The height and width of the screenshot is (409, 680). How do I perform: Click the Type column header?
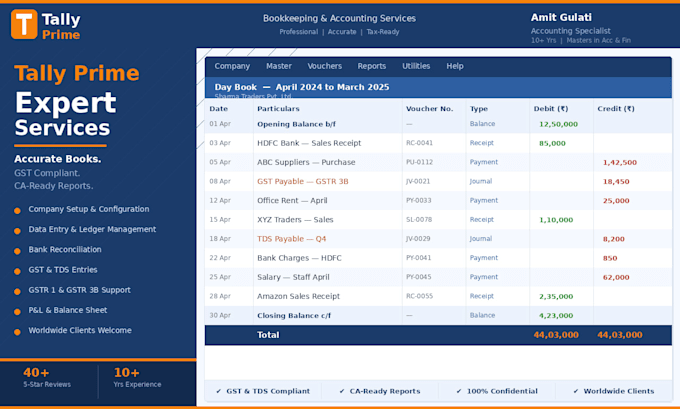point(479,108)
